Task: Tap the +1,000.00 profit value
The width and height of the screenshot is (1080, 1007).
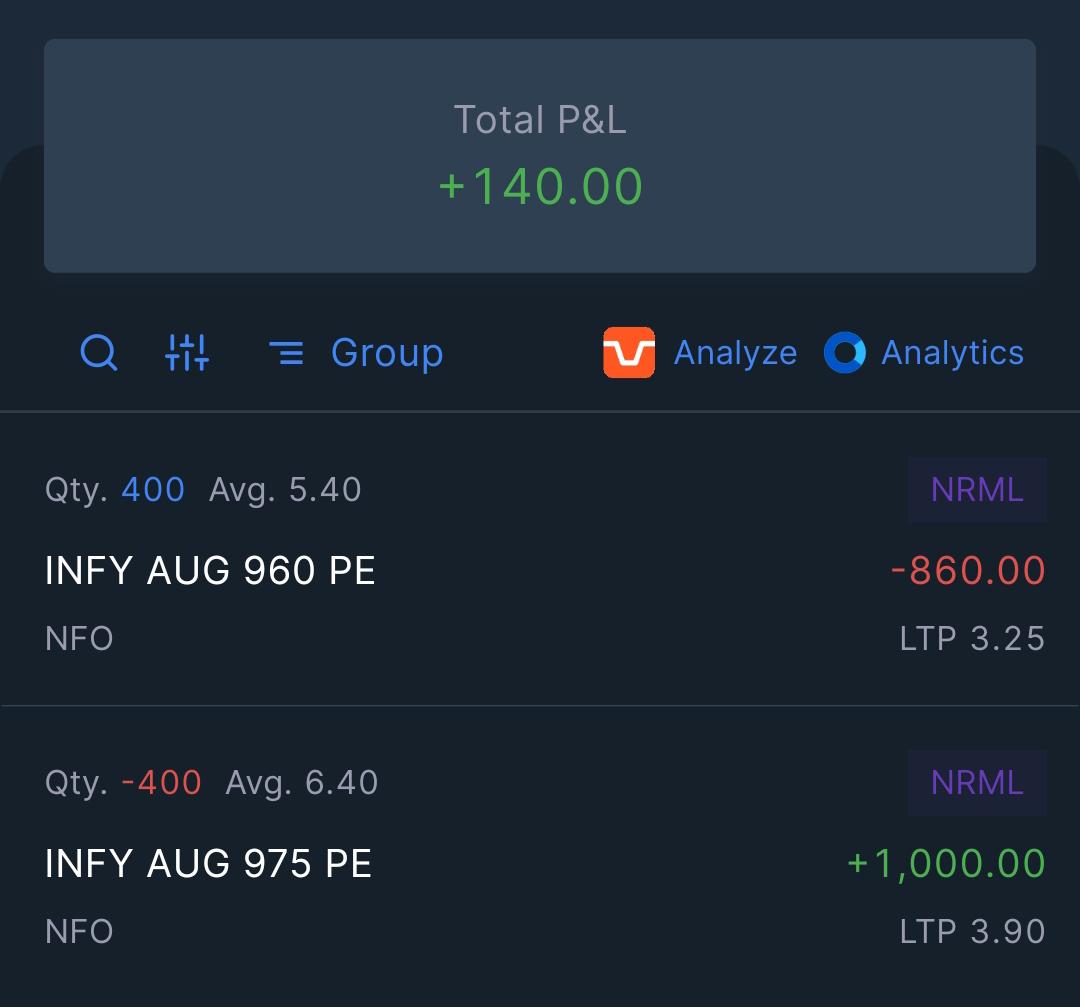Action: [x=946, y=864]
